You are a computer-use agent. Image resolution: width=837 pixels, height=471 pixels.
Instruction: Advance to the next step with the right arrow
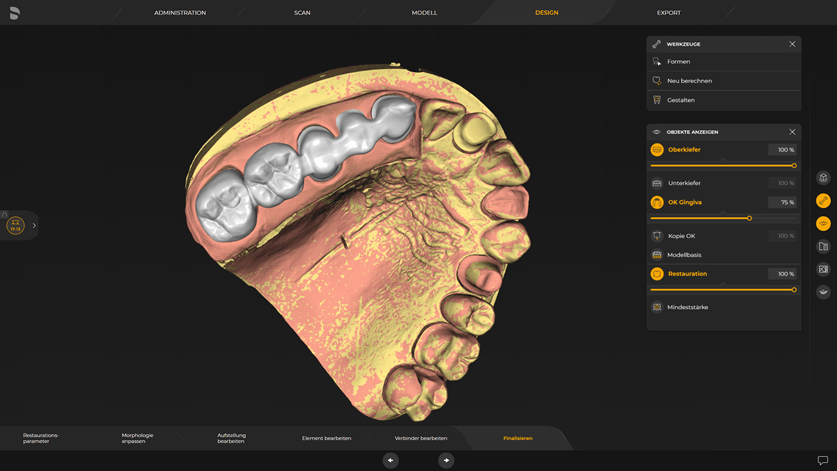click(446, 460)
